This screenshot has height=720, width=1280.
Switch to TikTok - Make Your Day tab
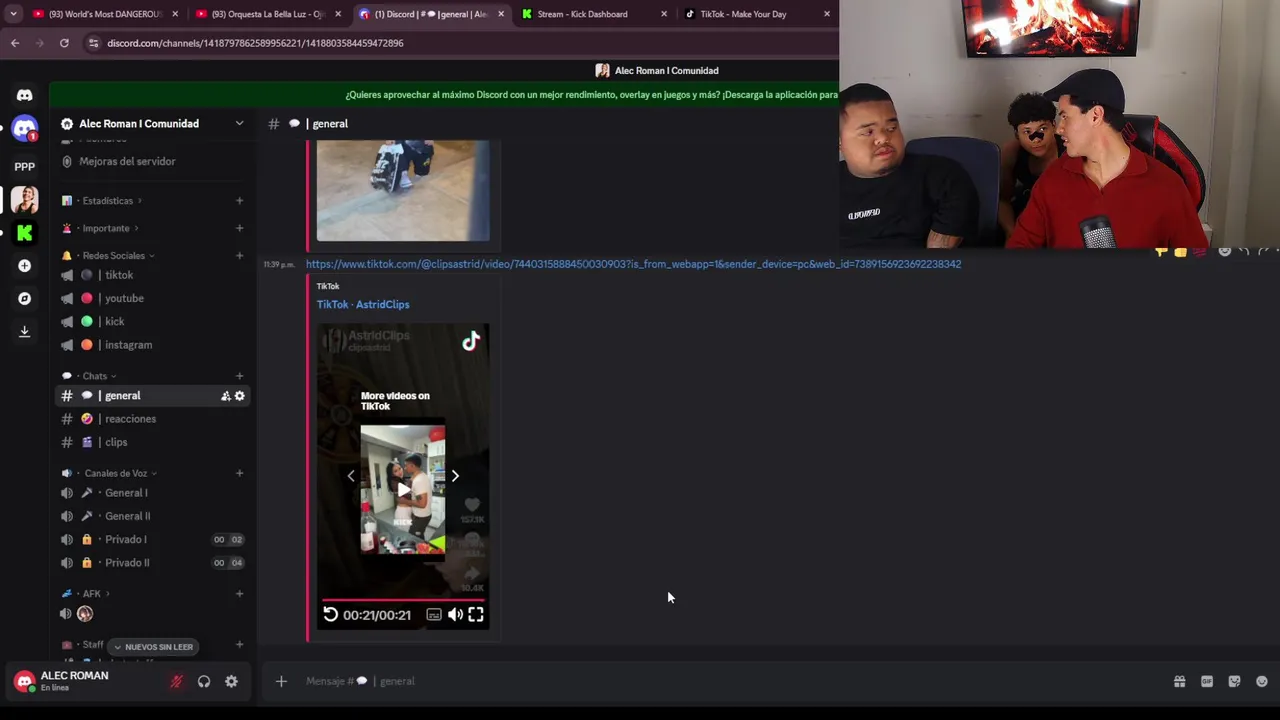click(757, 14)
